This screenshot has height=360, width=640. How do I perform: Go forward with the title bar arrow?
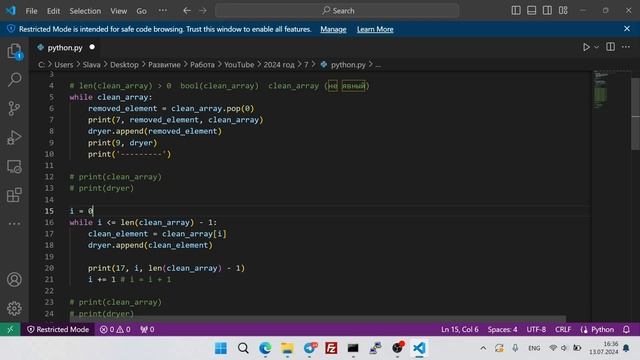click(203, 11)
